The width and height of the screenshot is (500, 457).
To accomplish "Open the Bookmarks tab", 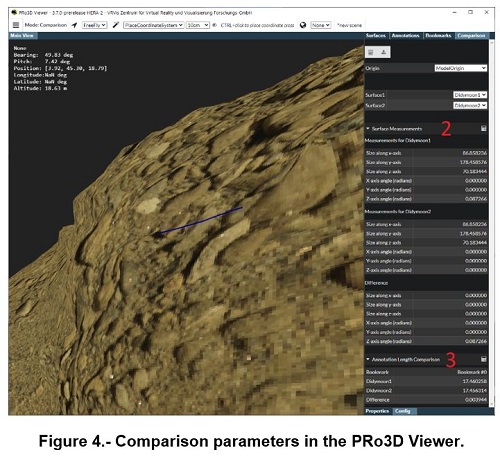I will click(438, 35).
